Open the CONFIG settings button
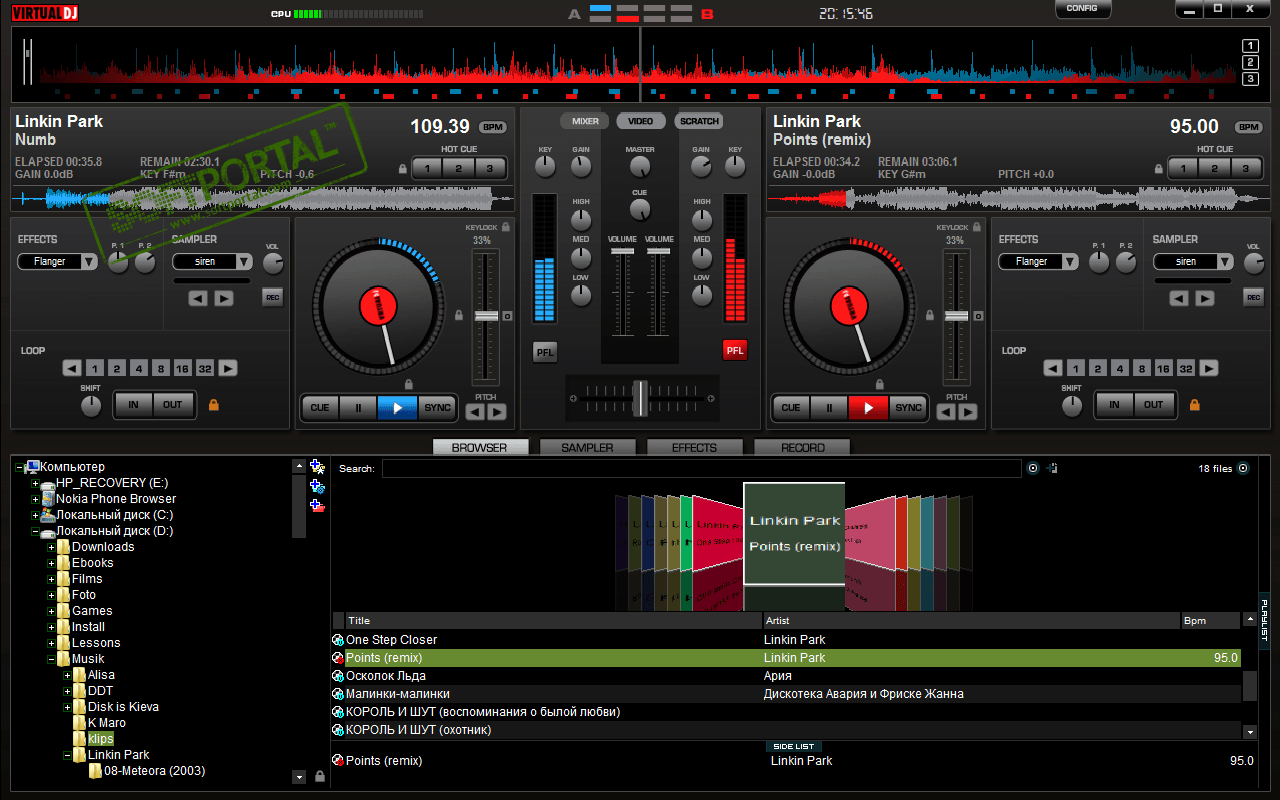1280x800 pixels. tap(1082, 9)
